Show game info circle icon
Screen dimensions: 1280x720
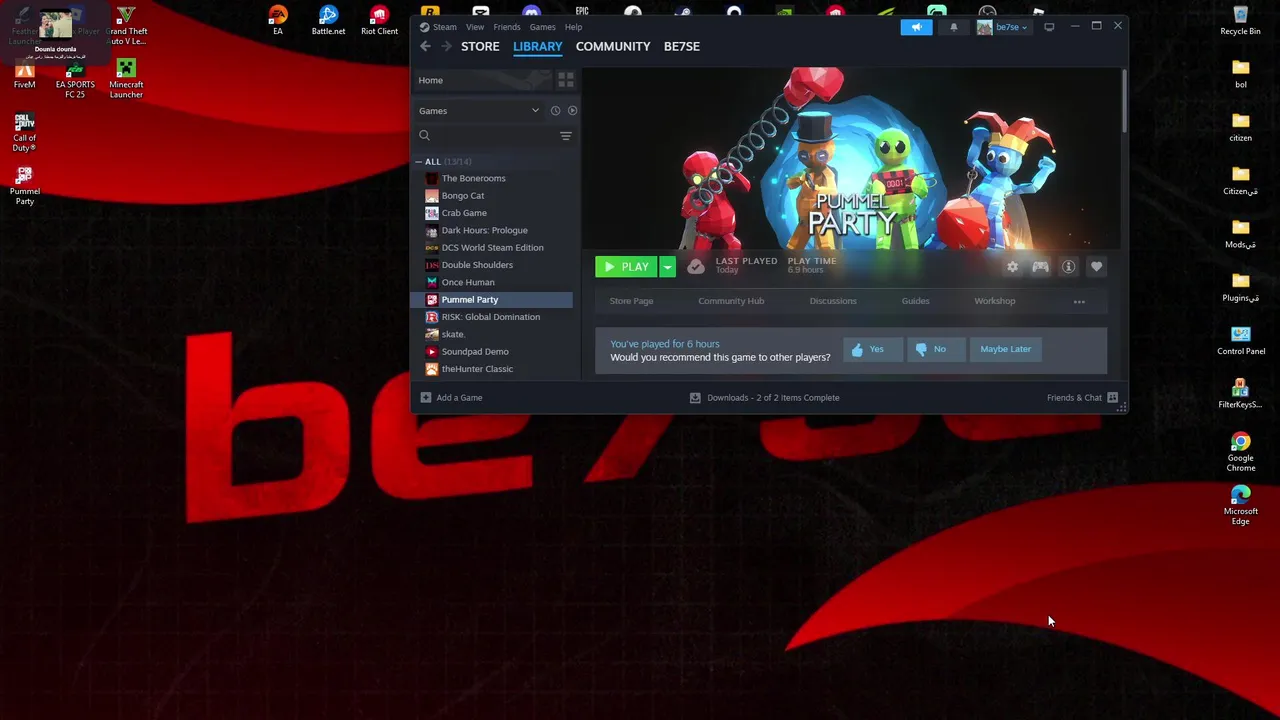1068,267
